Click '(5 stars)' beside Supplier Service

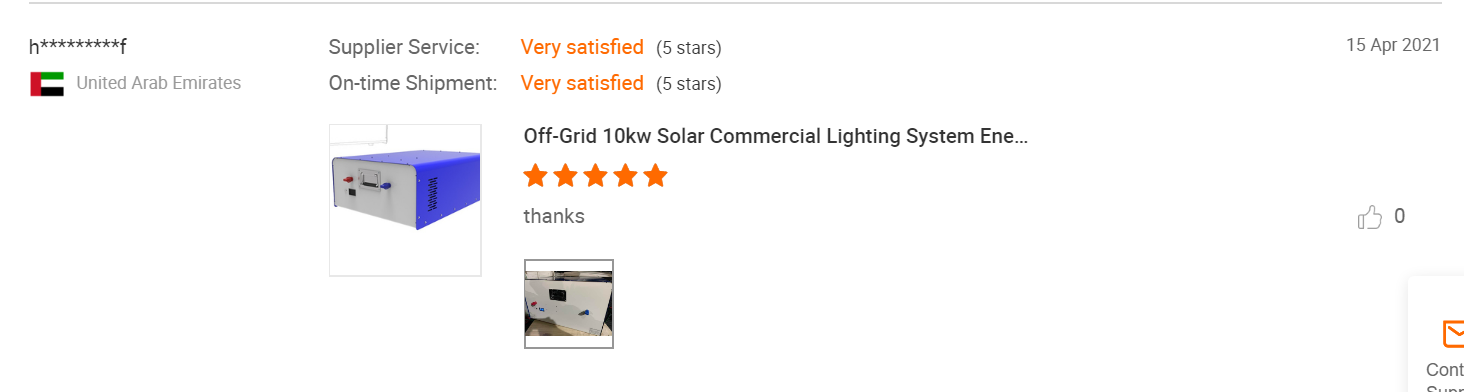tap(689, 48)
